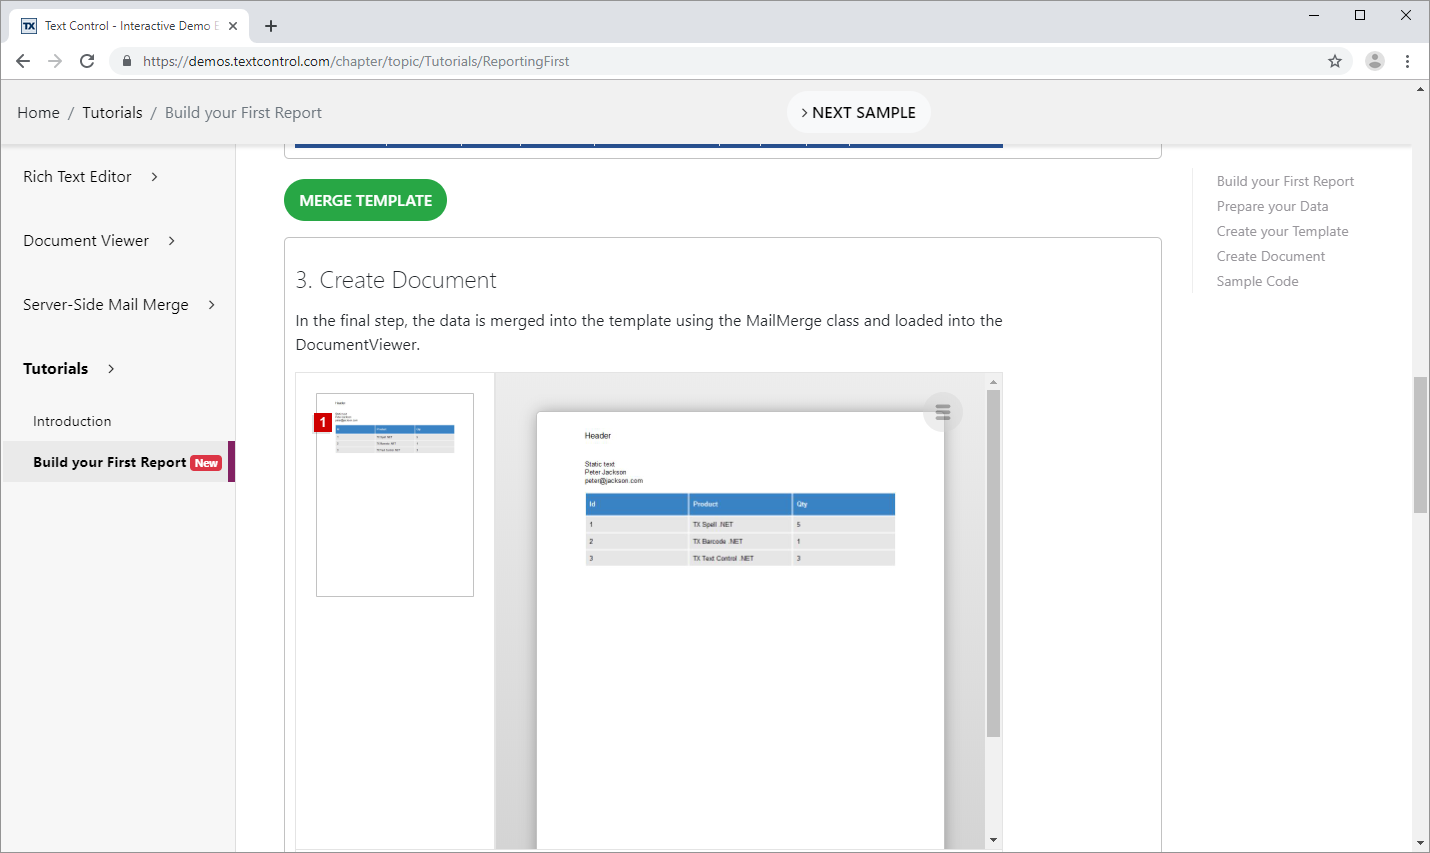Jump to Create your Template section
The height and width of the screenshot is (853, 1430).
[1282, 231]
